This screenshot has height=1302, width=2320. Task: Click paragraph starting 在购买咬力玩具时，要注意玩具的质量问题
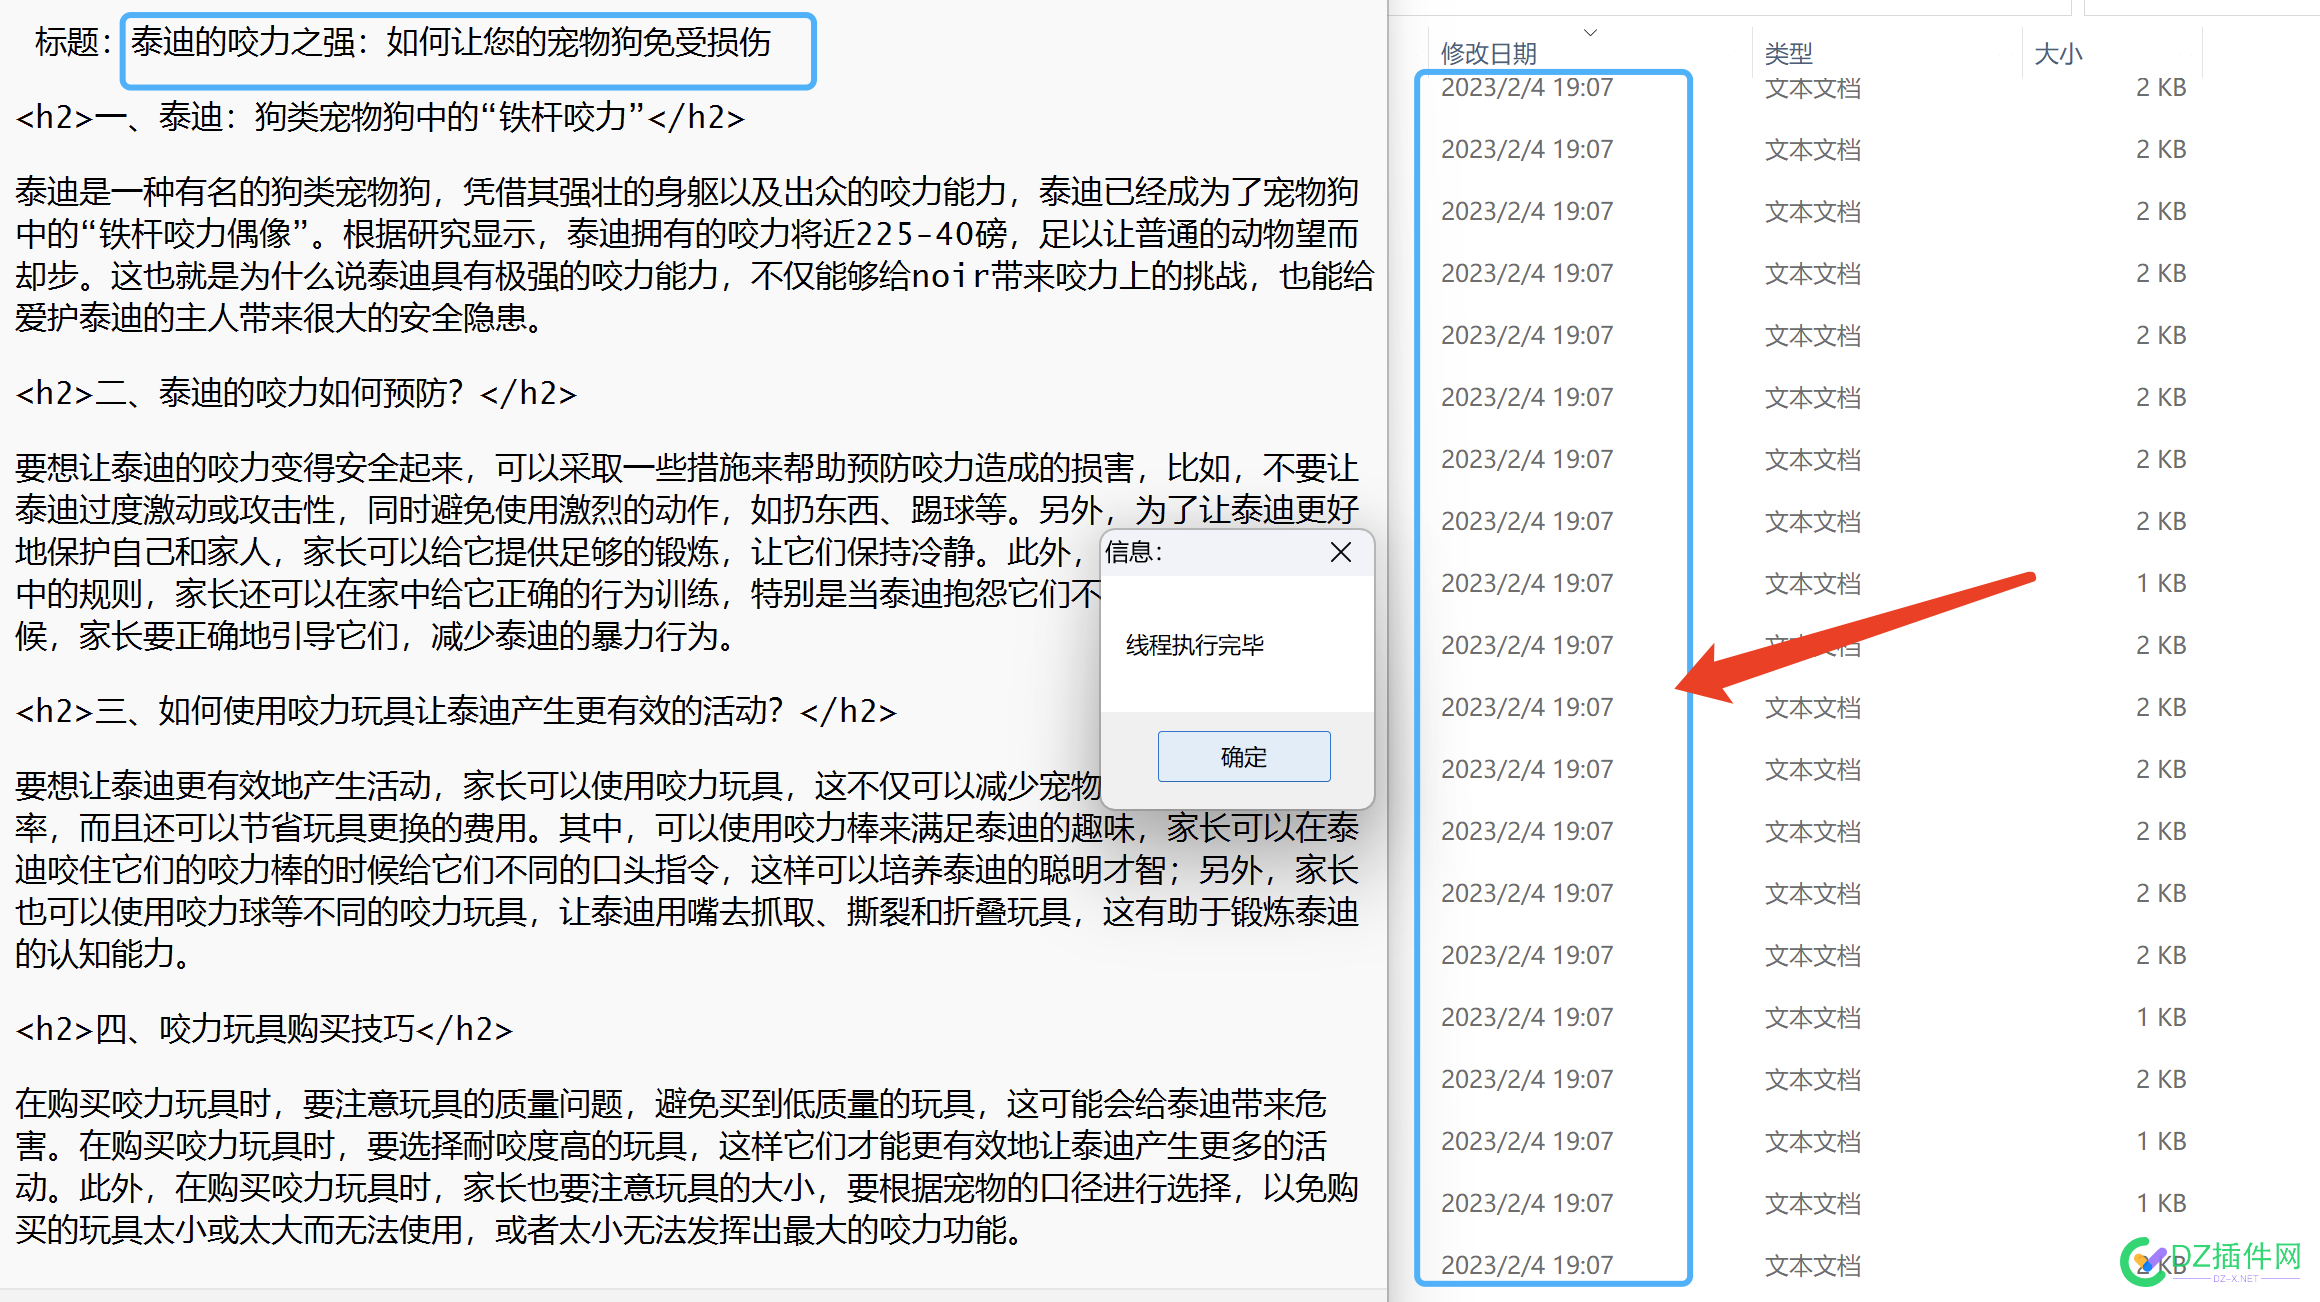pos(687,1167)
